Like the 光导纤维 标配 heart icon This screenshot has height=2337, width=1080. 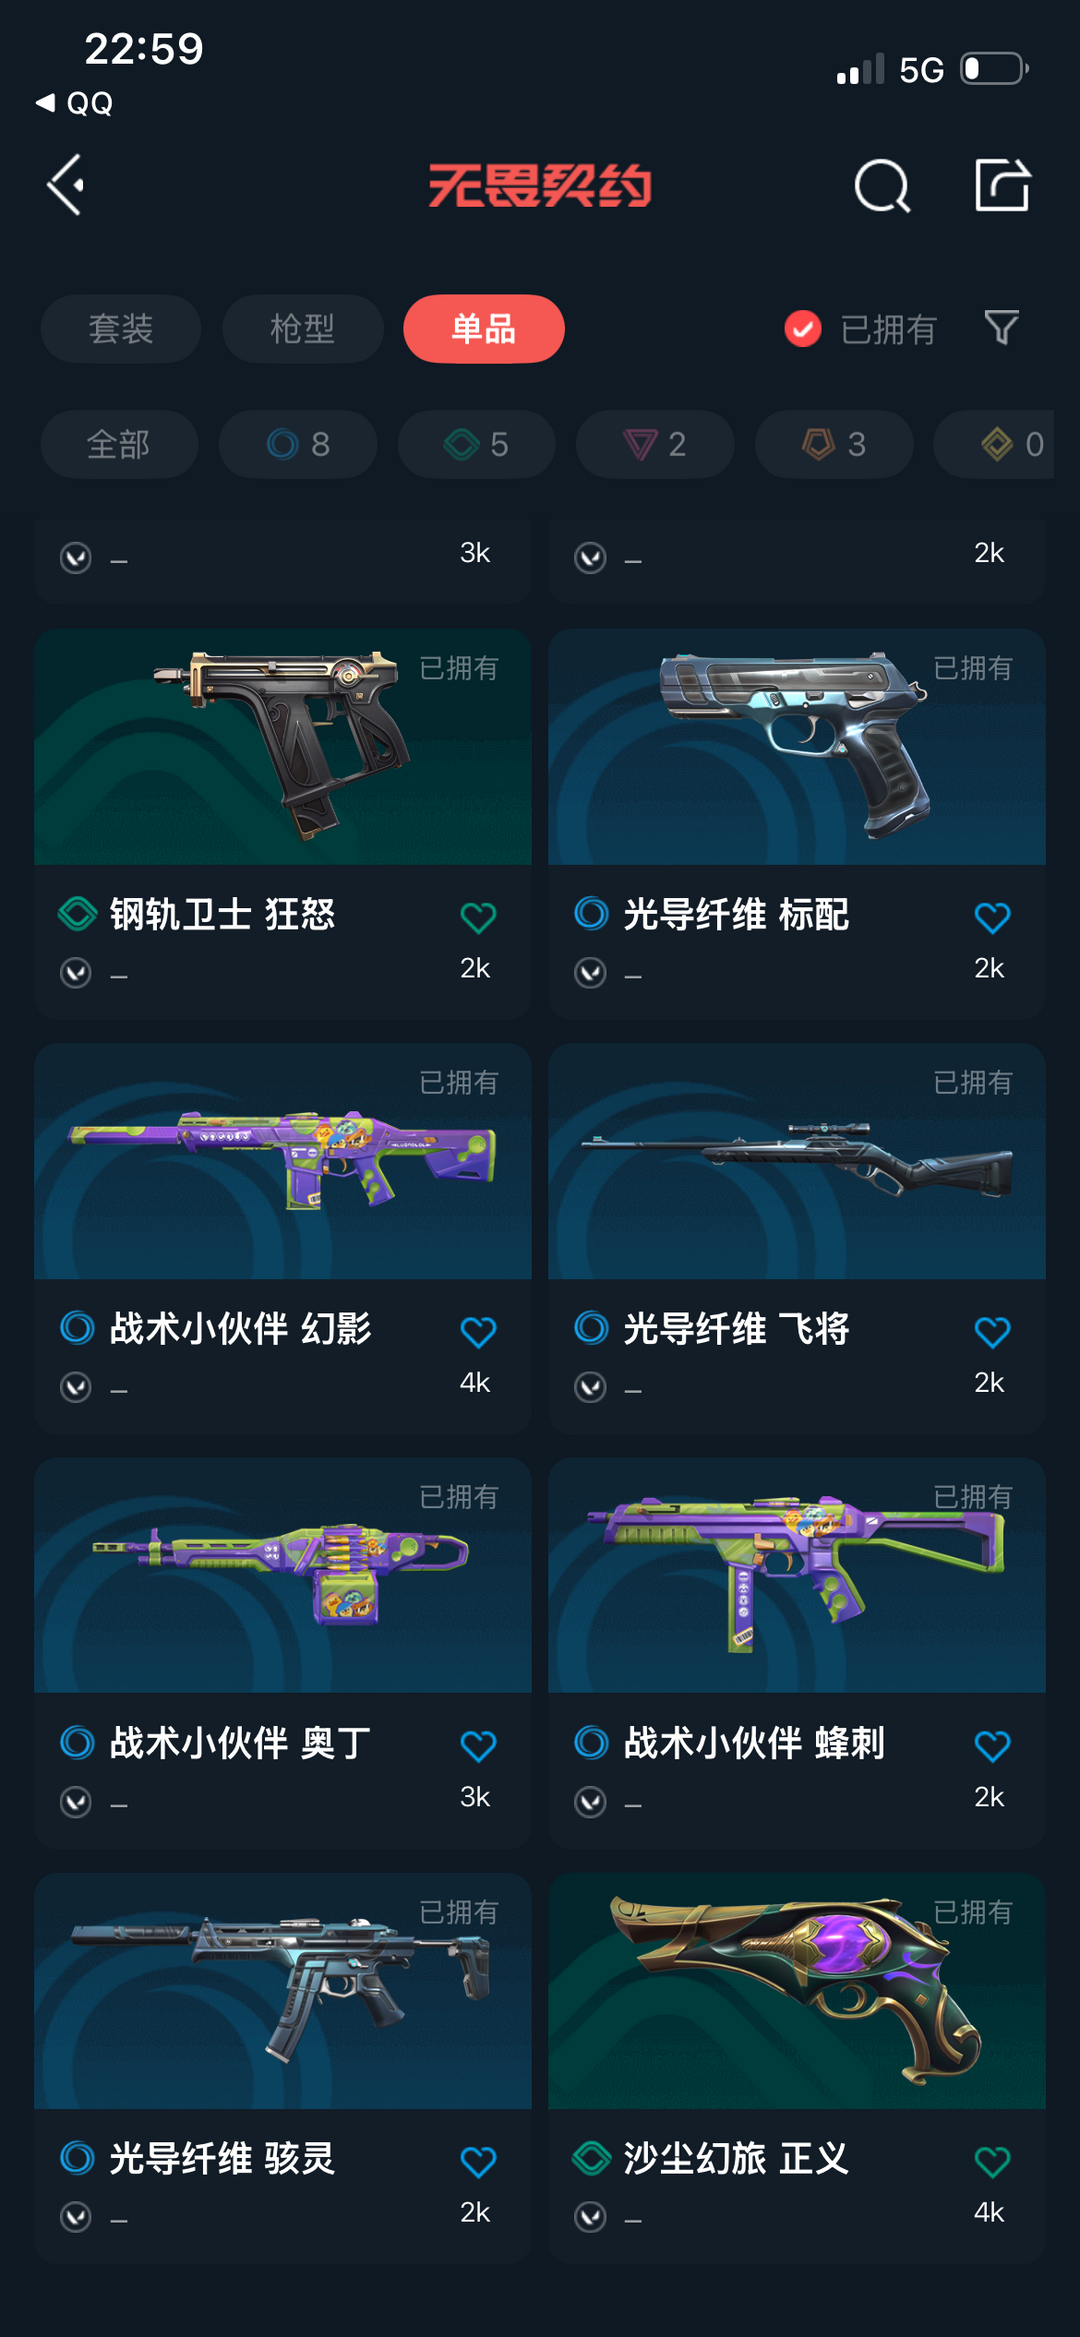click(x=992, y=917)
